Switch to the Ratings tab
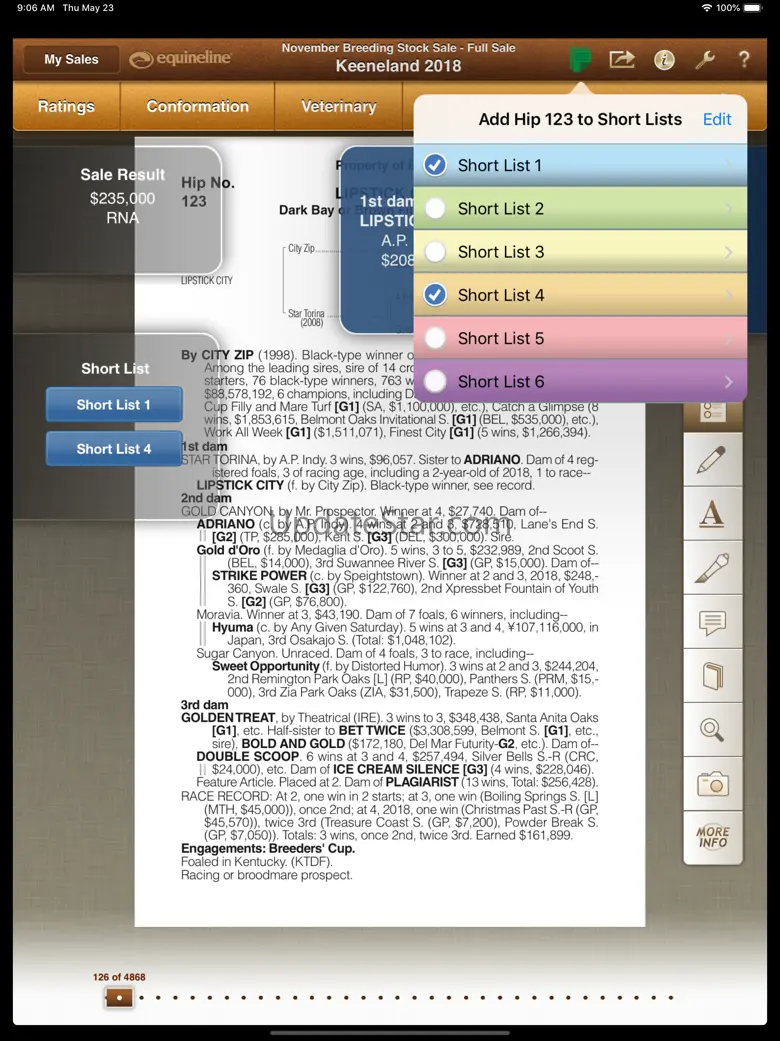This screenshot has width=780, height=1041. [x=66, y=106]
